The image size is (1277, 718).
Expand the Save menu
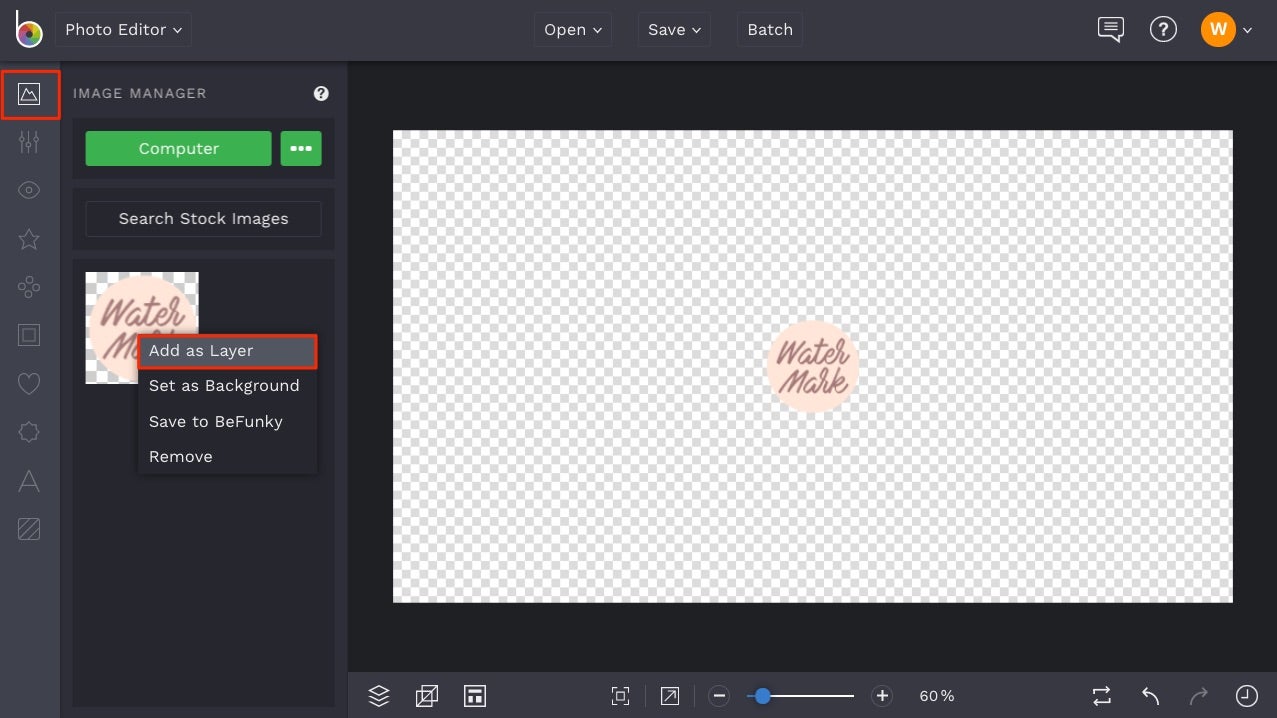click(673, 29)
